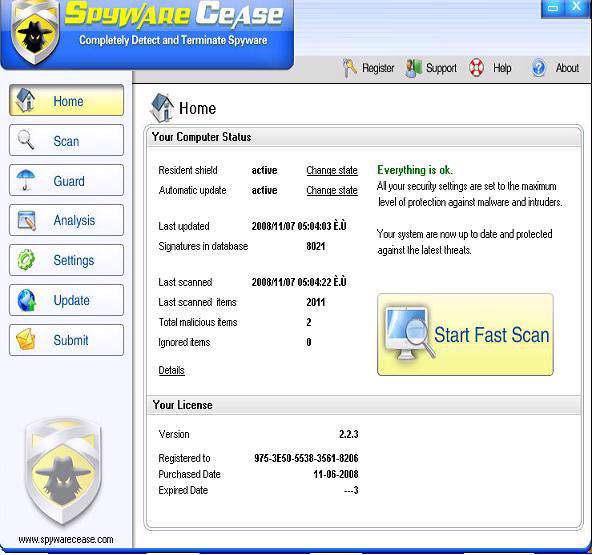Click the Your License section header
The height and width of the screenshot is (555, 592).
tap(182, 405)
